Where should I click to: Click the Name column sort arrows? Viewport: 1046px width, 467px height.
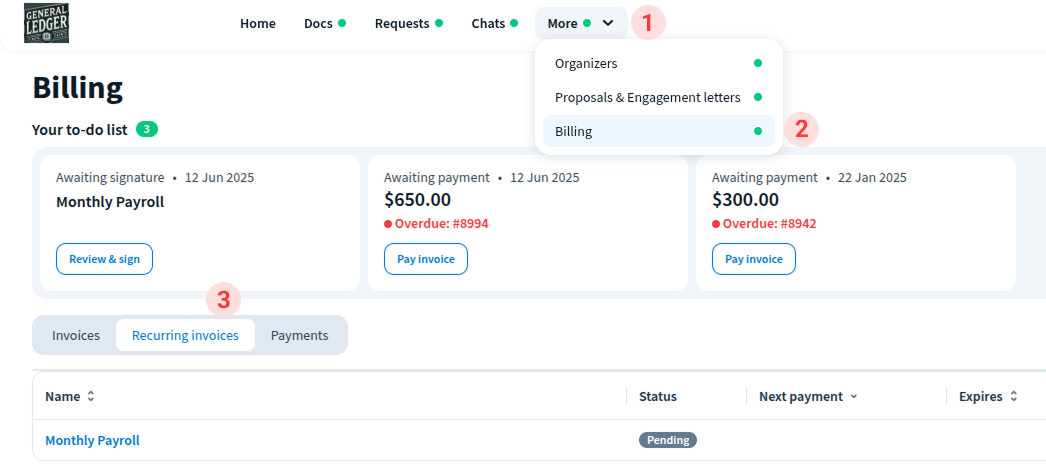click(x=91, y=397)
